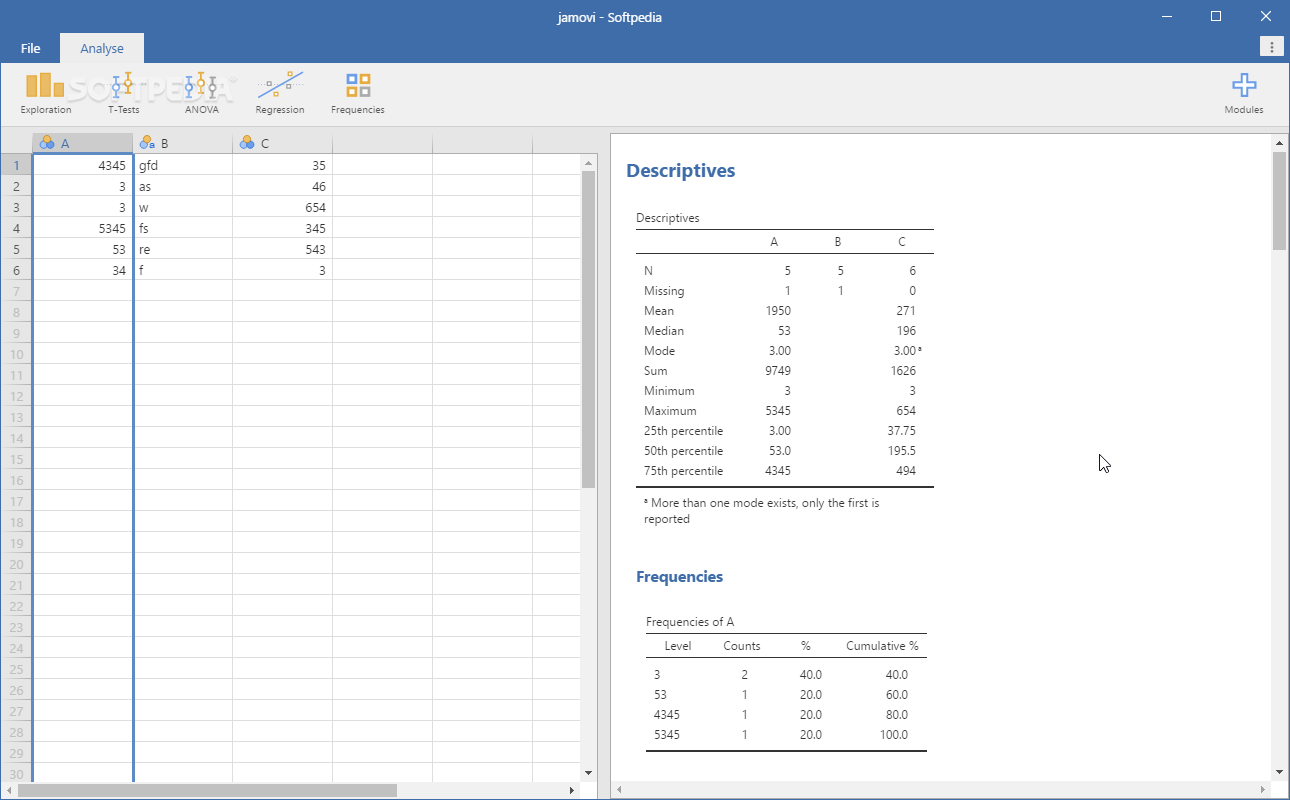Select cell containing 35 in column C
Image resolution: width=1290 pixels, height=800 pixels.
(x=283, y=166)
